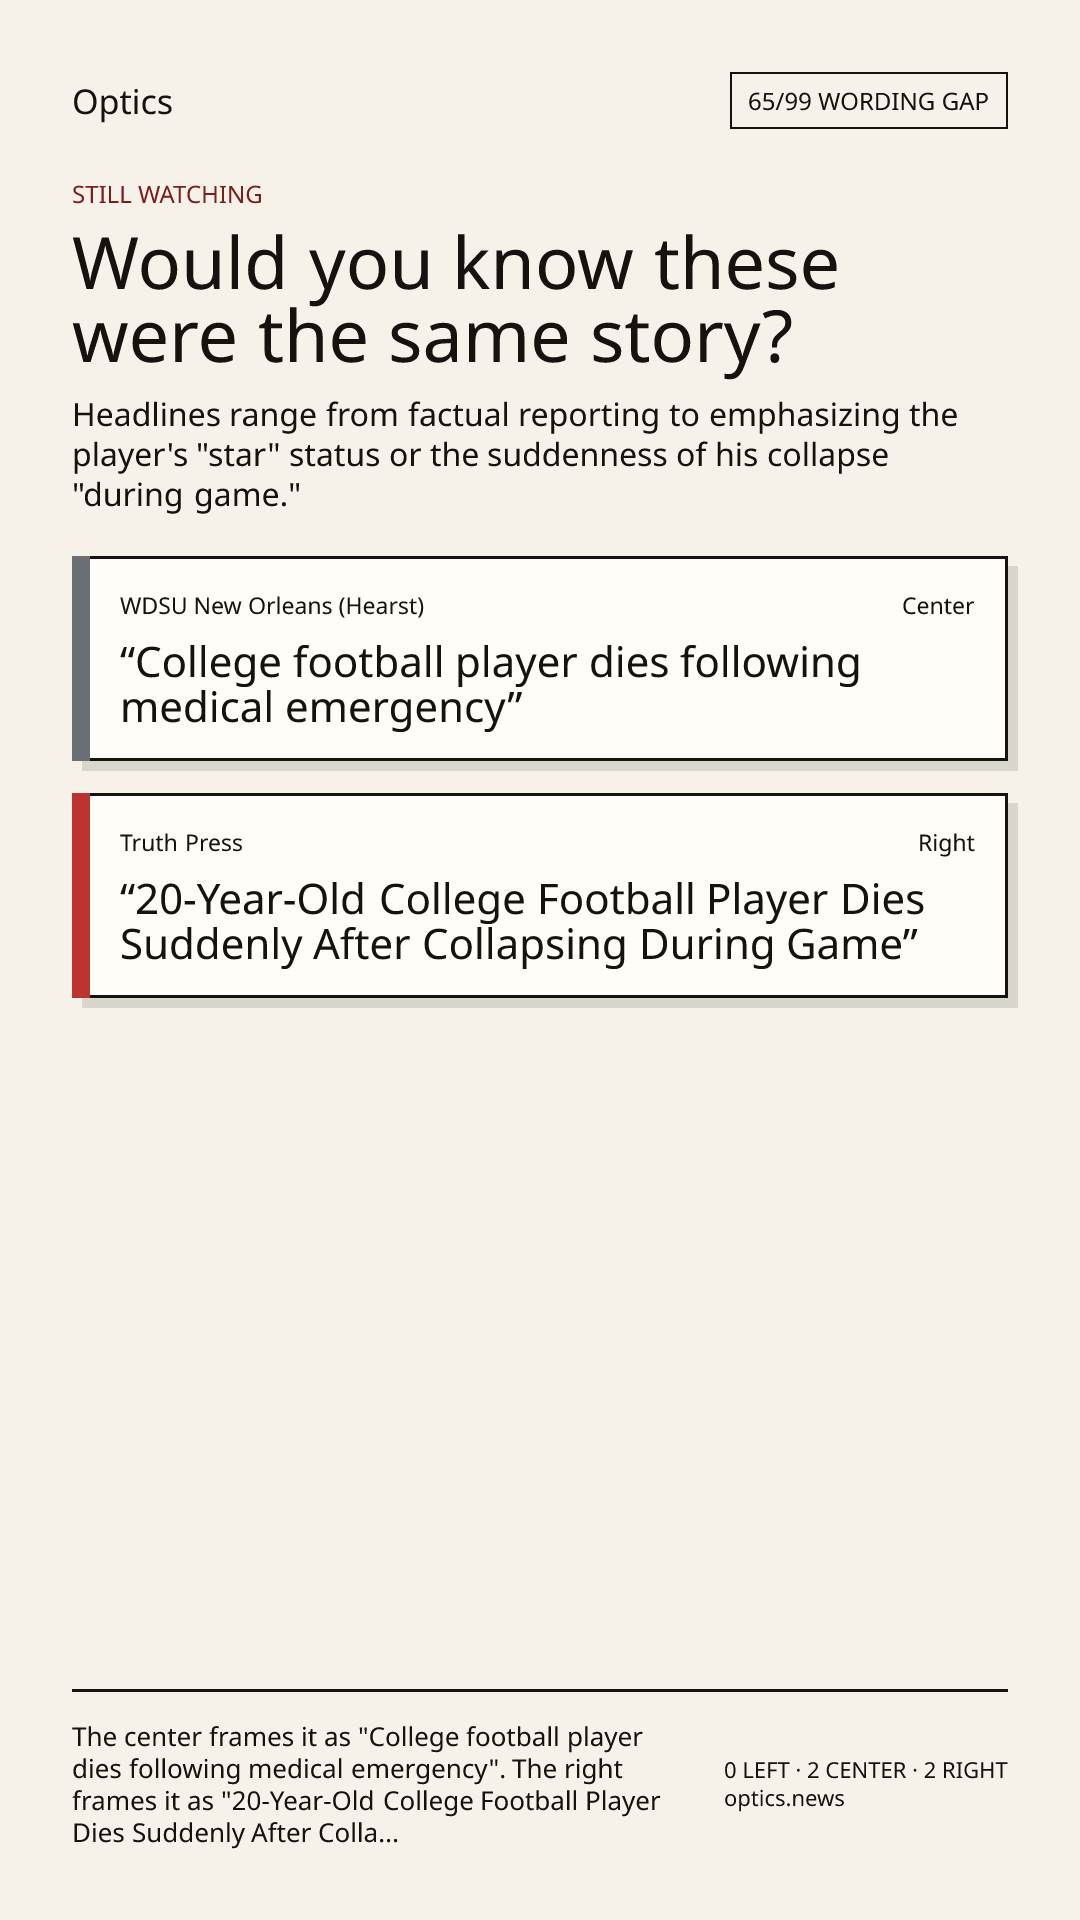Click the main headline about same story

tap(456, 300)
